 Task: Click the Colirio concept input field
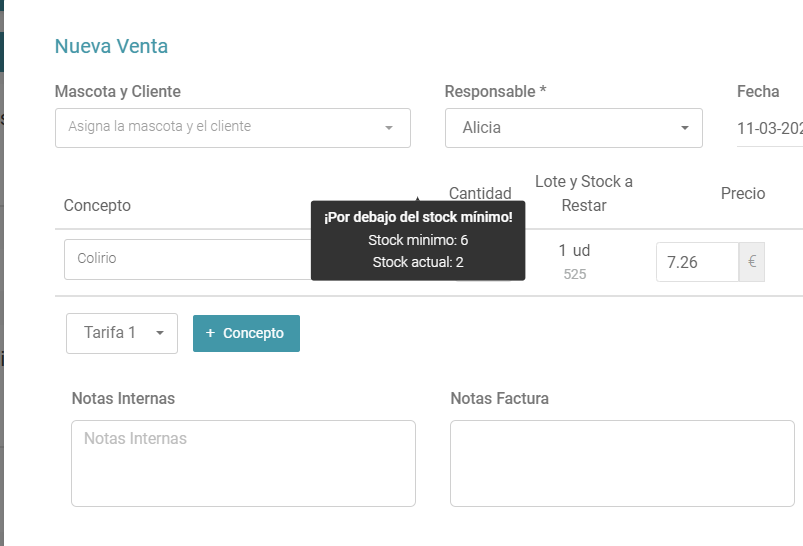click(187, 259)
